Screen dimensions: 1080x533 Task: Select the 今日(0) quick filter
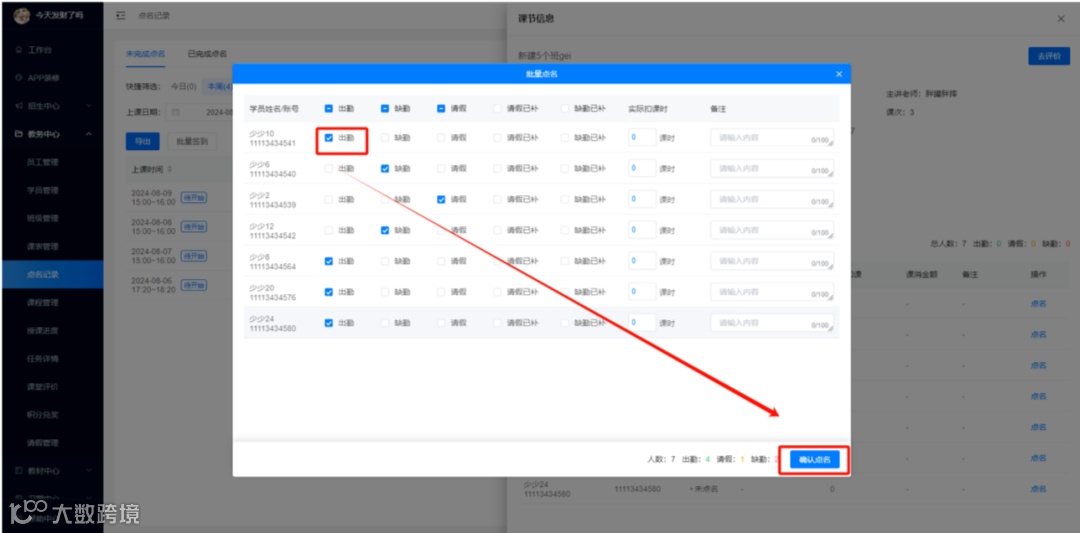tap(184, 87)
